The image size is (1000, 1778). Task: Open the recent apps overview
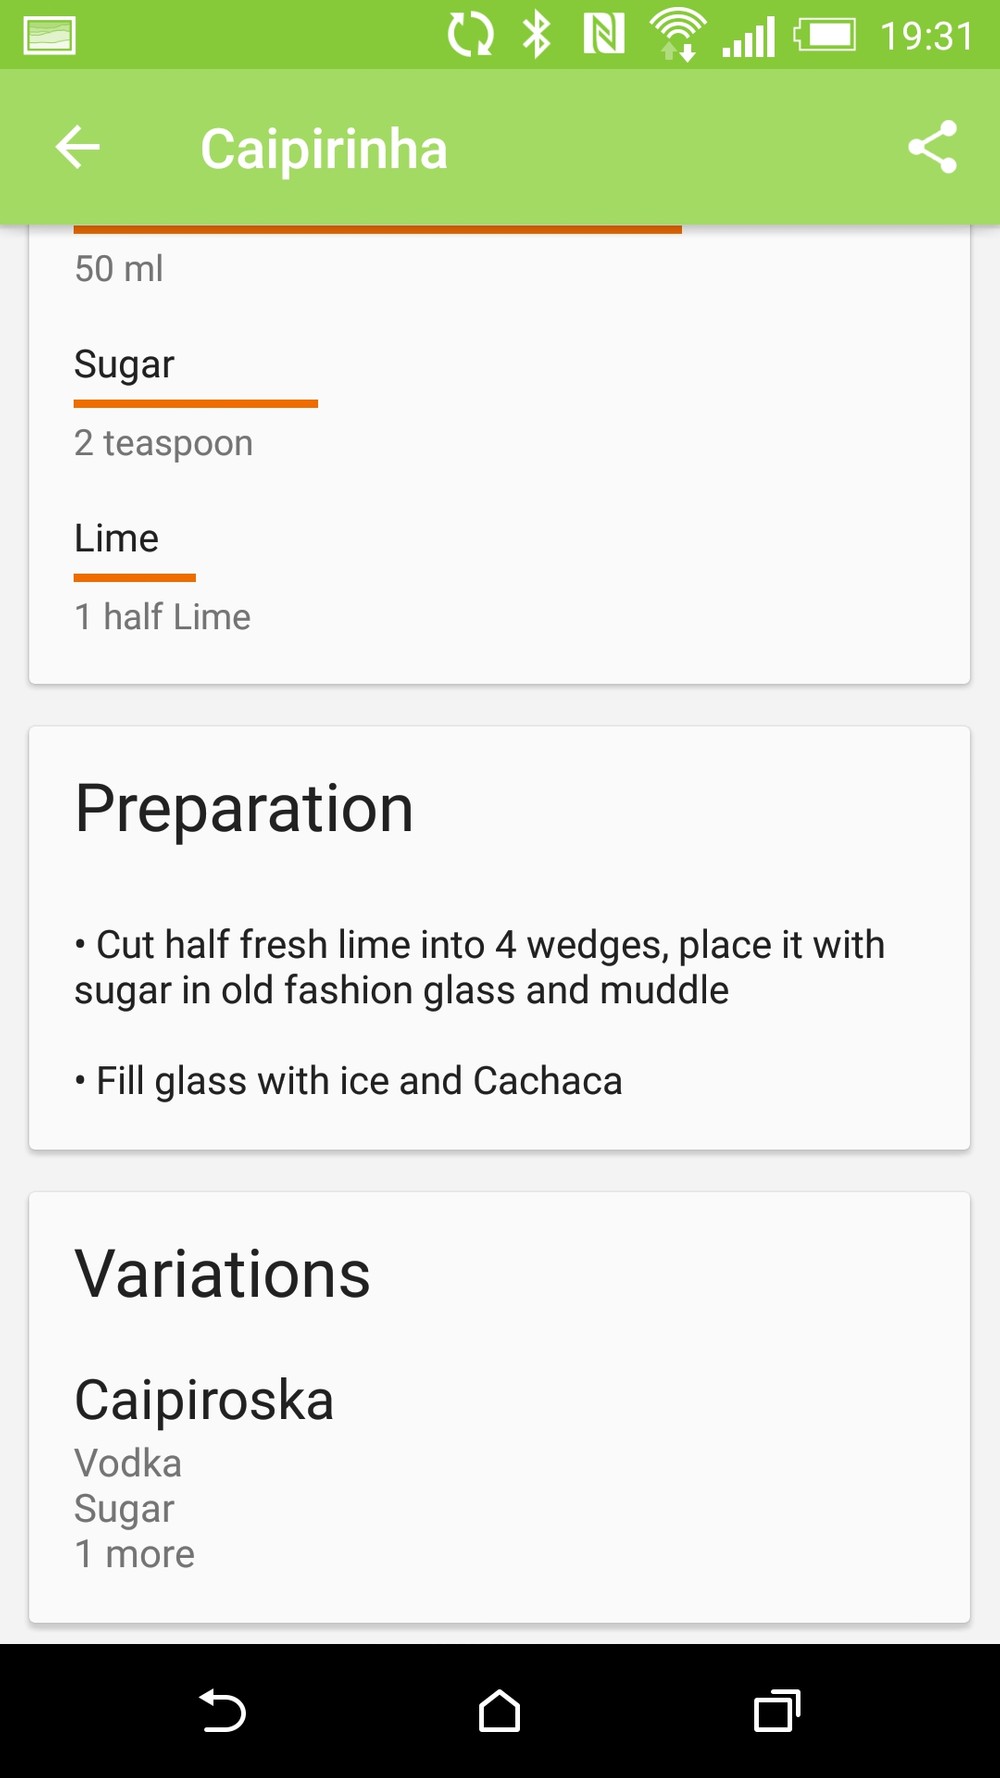(x=777, y=1711)
